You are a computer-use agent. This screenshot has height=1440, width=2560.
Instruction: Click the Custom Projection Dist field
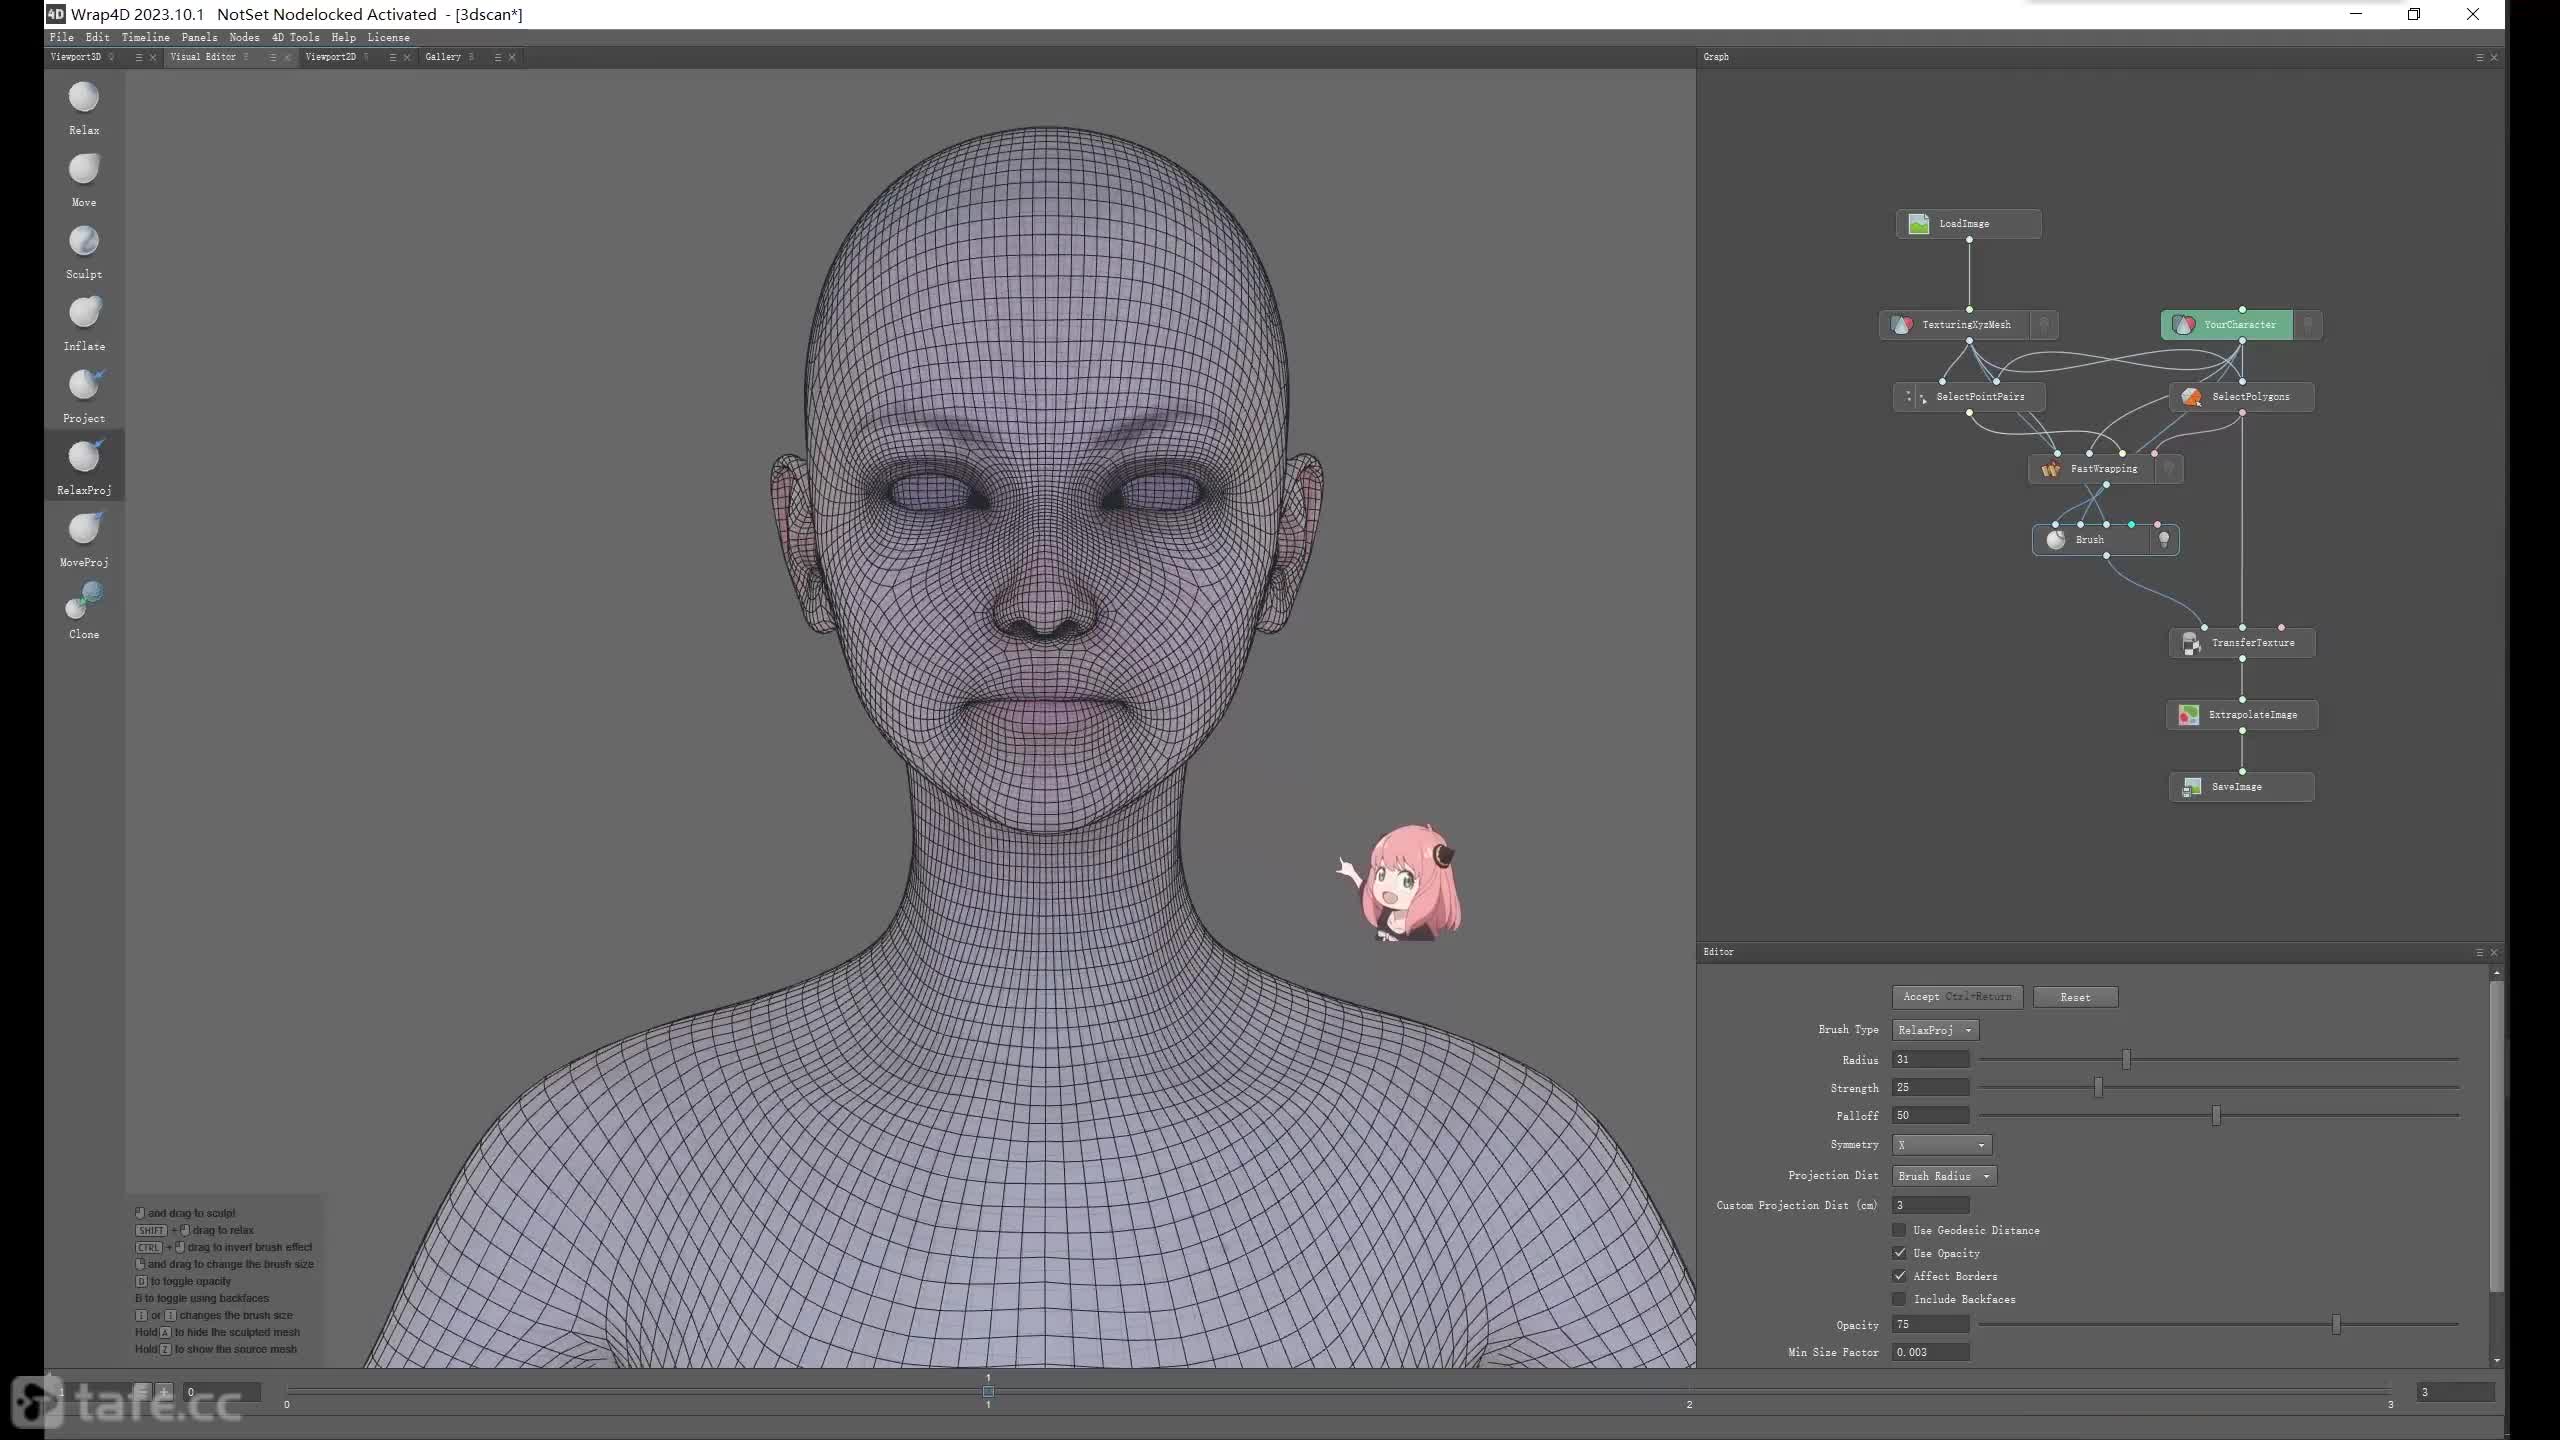(x=1930, y=1205)
